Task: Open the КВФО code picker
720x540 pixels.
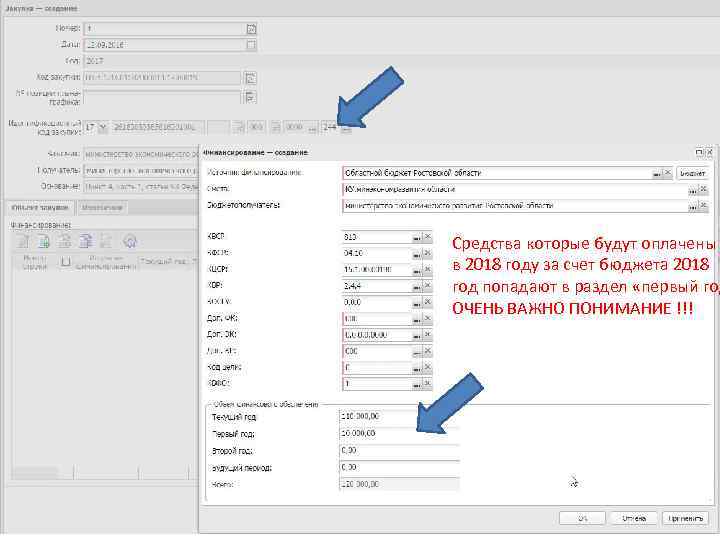Action: pos(416,385)
